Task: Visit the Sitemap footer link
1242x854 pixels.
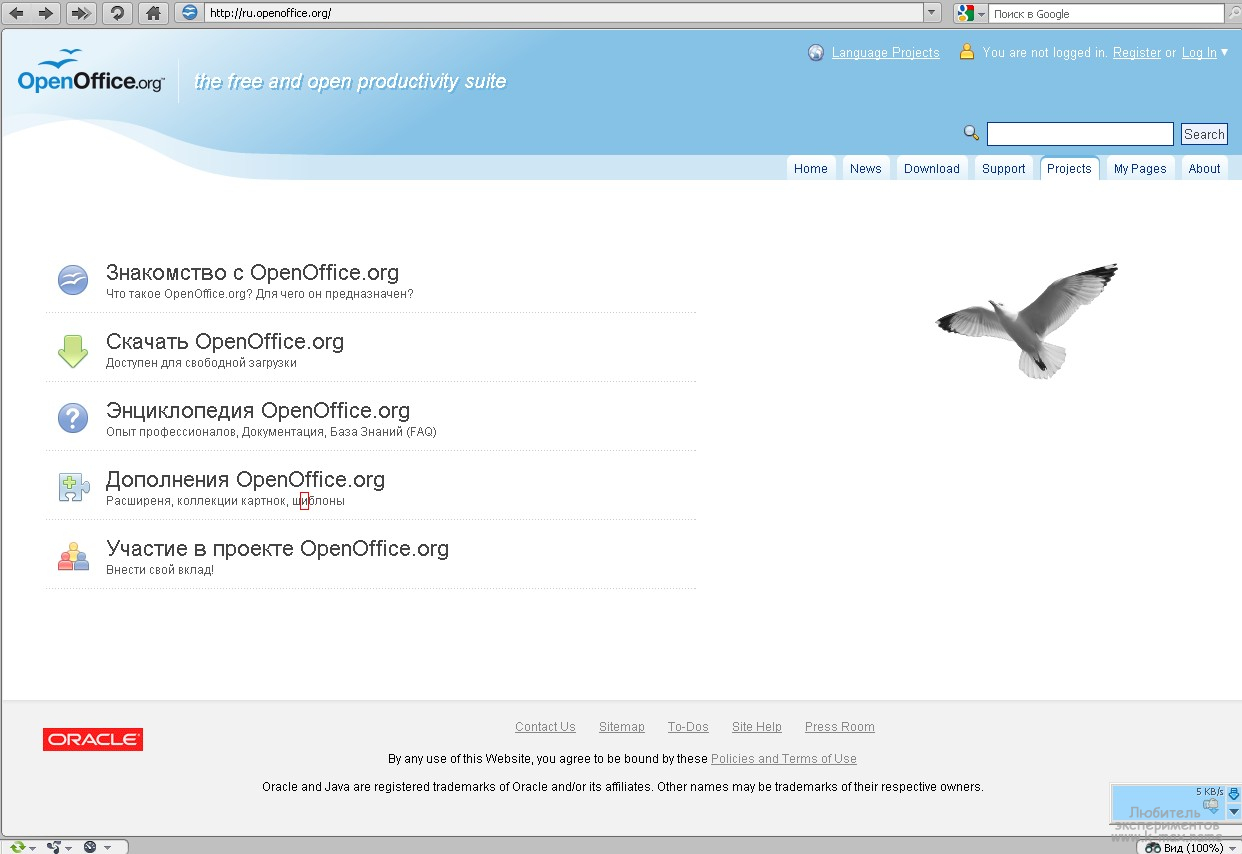Action: 622,727
